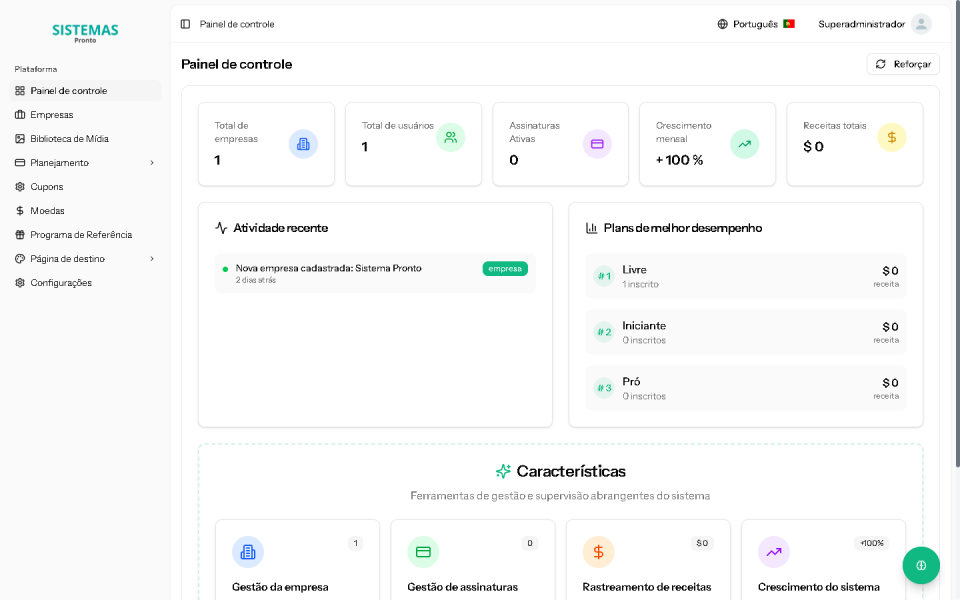Open Empresas in the sidebar
960x600 pixels.
coord(52,115)
